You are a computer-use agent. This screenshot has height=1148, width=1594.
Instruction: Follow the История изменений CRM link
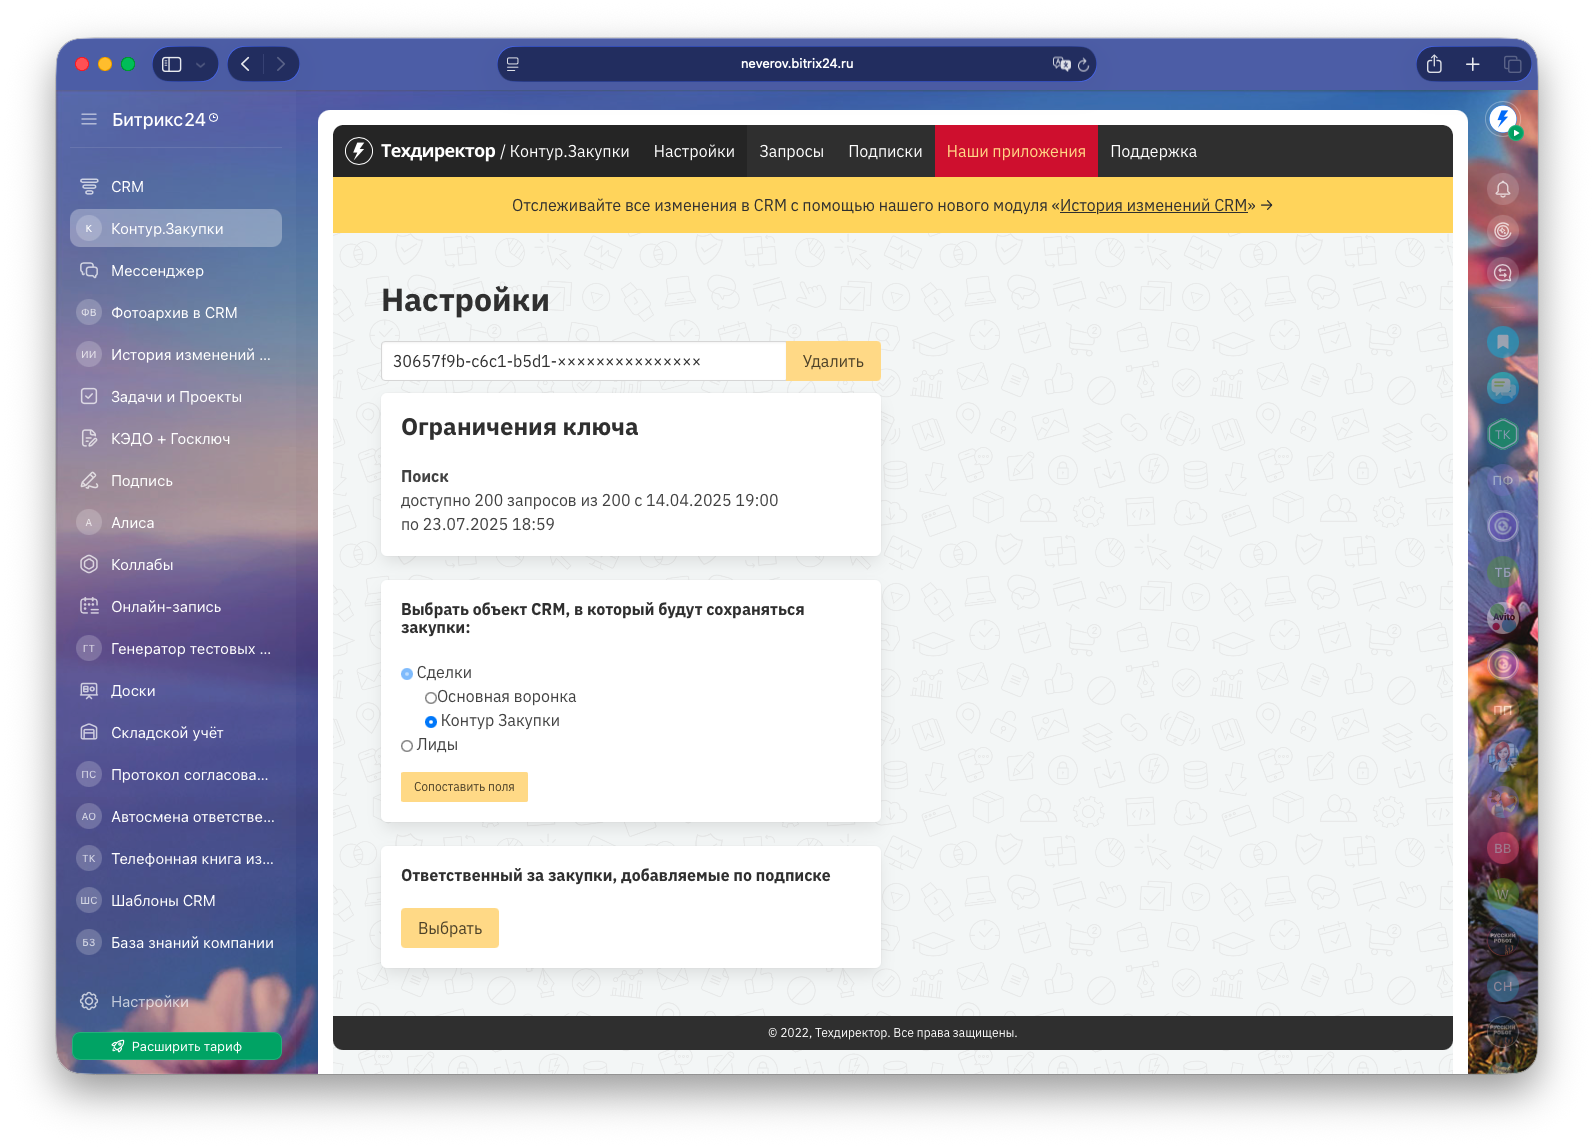[x=1153, y=206]
